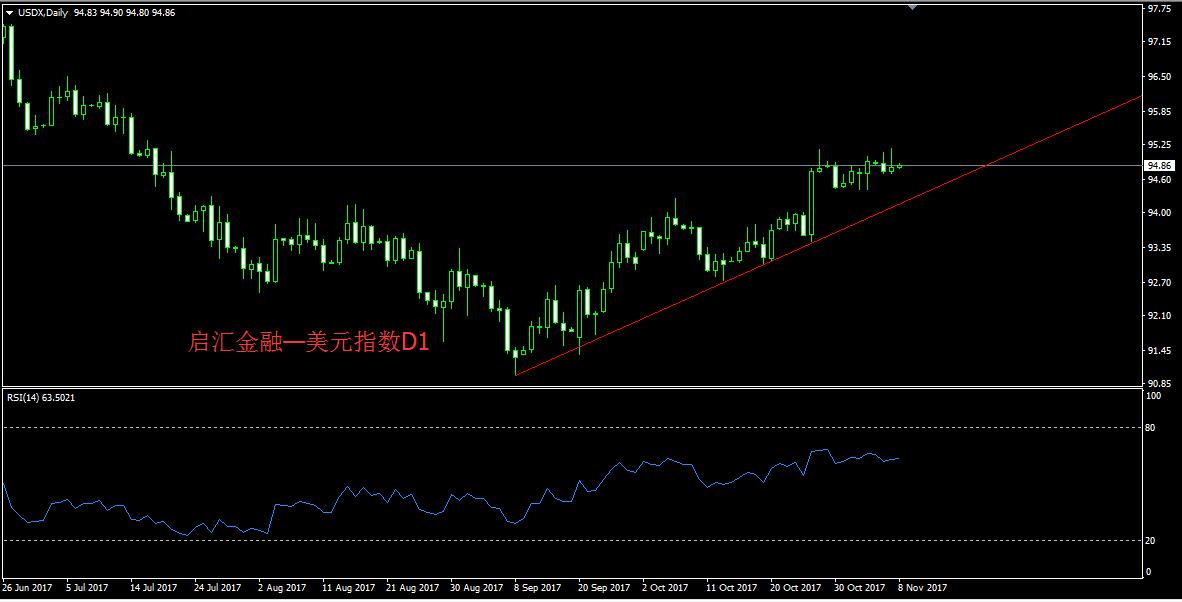
Task: Click the RSI scale value 0
Action: (1149, 572)
